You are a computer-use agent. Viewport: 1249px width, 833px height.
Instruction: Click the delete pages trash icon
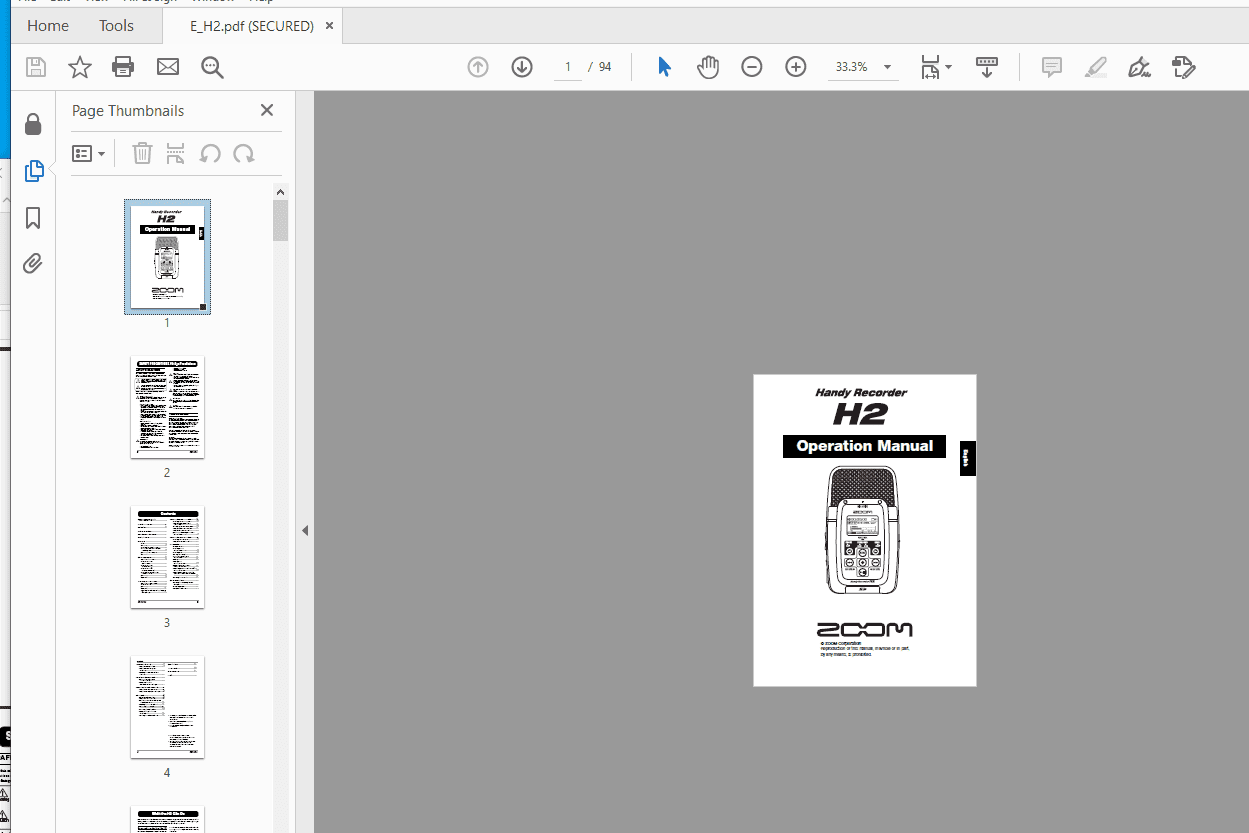point(143,153)
